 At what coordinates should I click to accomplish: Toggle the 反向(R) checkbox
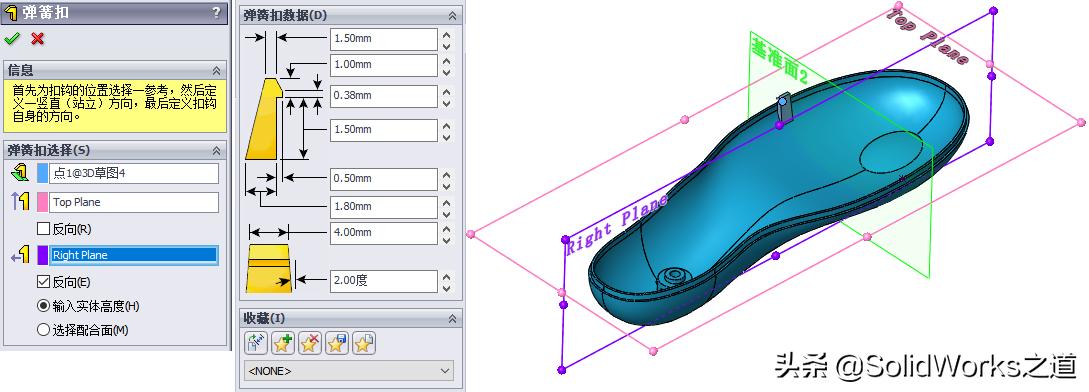point(43,229)
